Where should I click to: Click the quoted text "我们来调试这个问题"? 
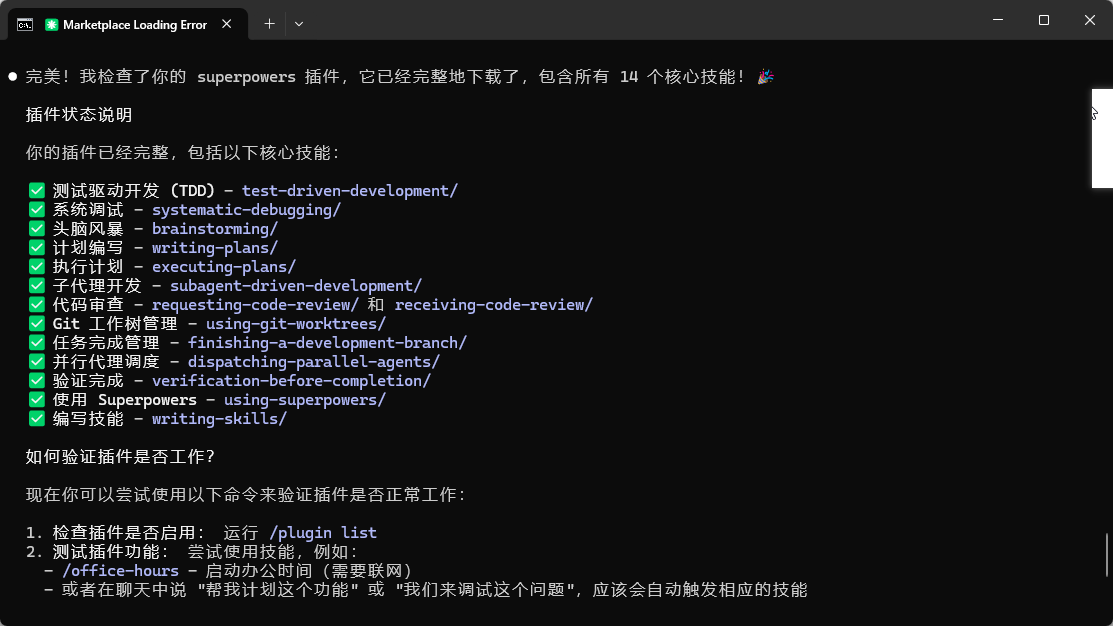click(485, 591)
